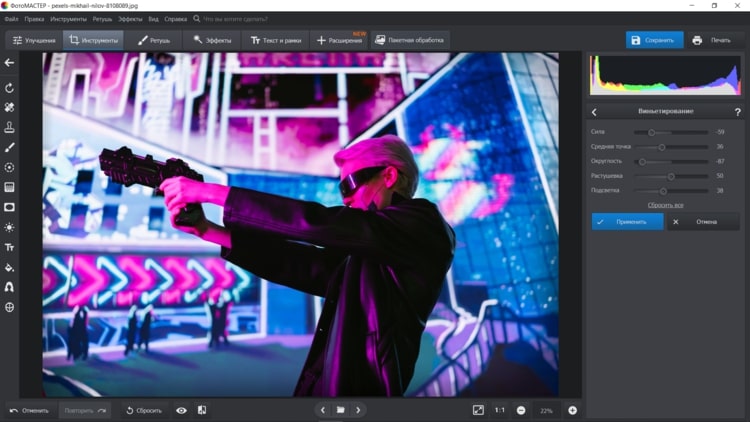The width and height of the screenshot is (750, 422).
Task: Click the text tool icon in sidebar
Action: (x=10, y=247)
